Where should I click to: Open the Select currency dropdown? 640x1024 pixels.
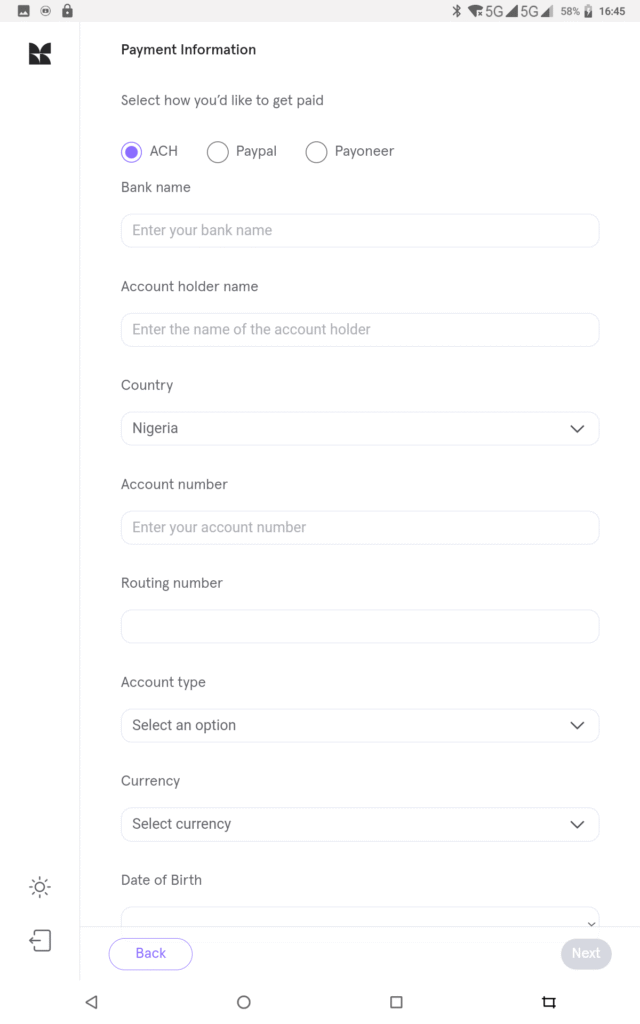360,824
